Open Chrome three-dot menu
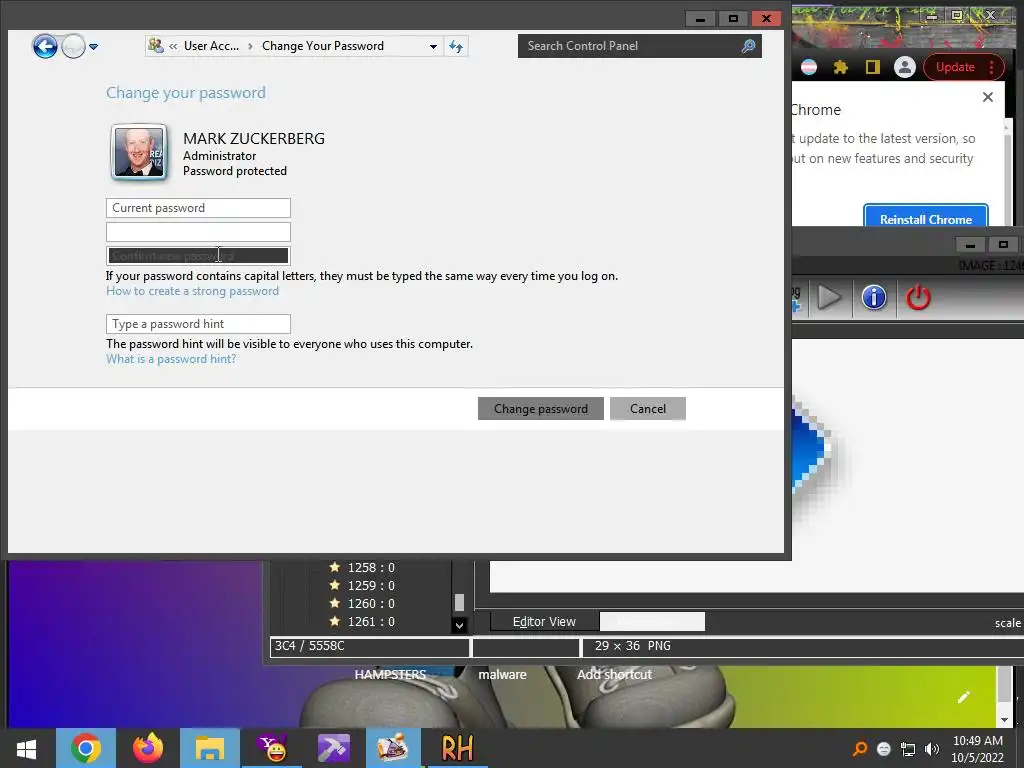The height and width of the screenshot is (768, 1024). (x=992, y=67)
